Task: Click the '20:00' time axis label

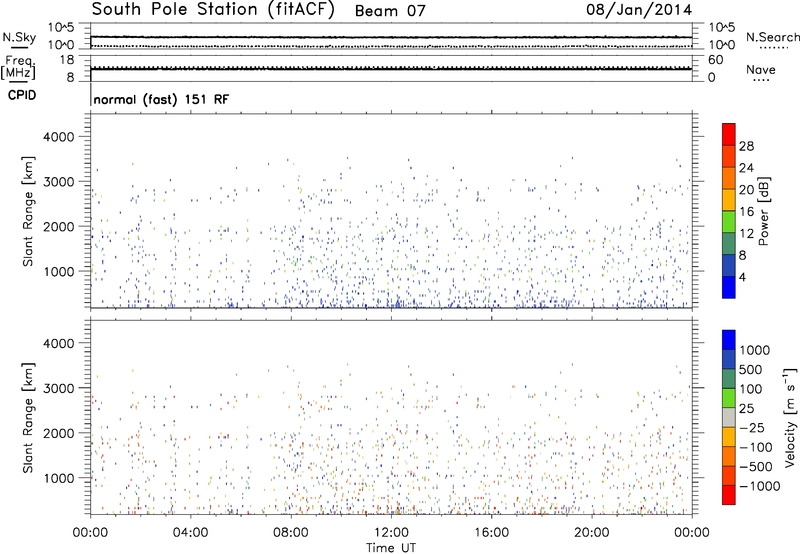Action: click(x=592, y=533)
